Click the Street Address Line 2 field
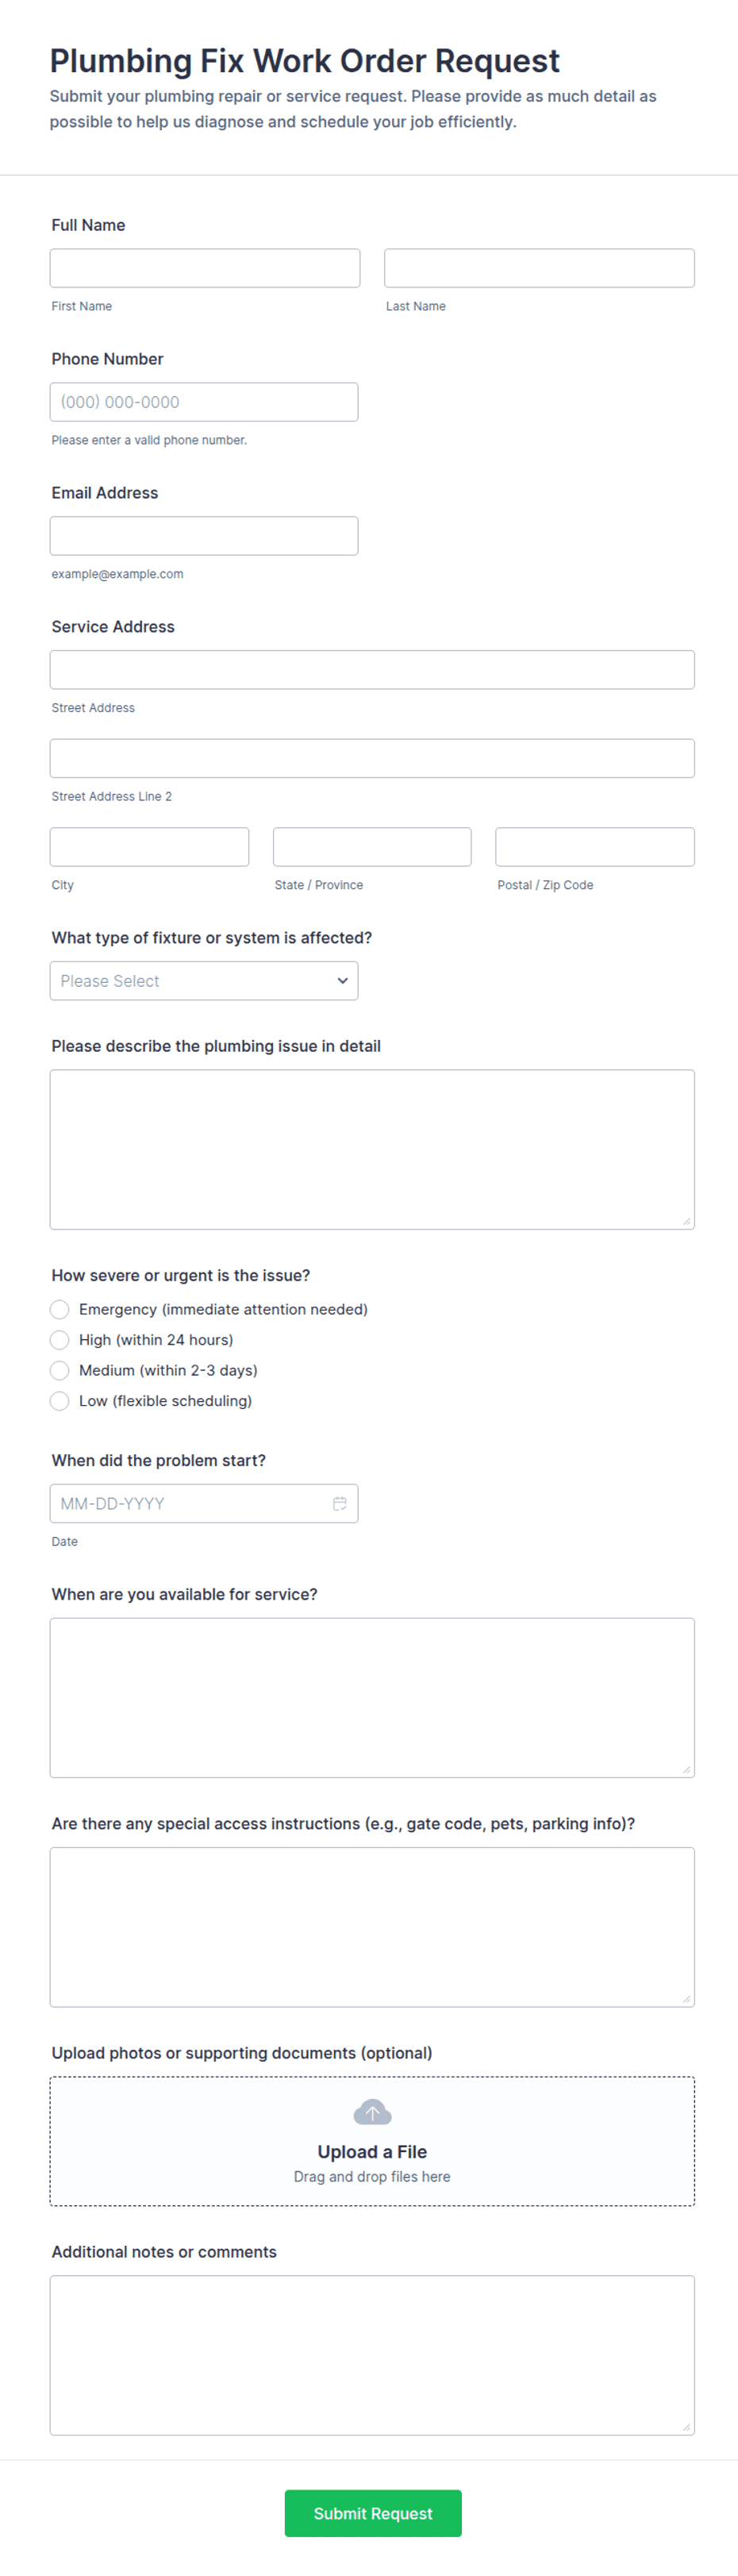The image size is (738, 2576). (x=372, y=758)
